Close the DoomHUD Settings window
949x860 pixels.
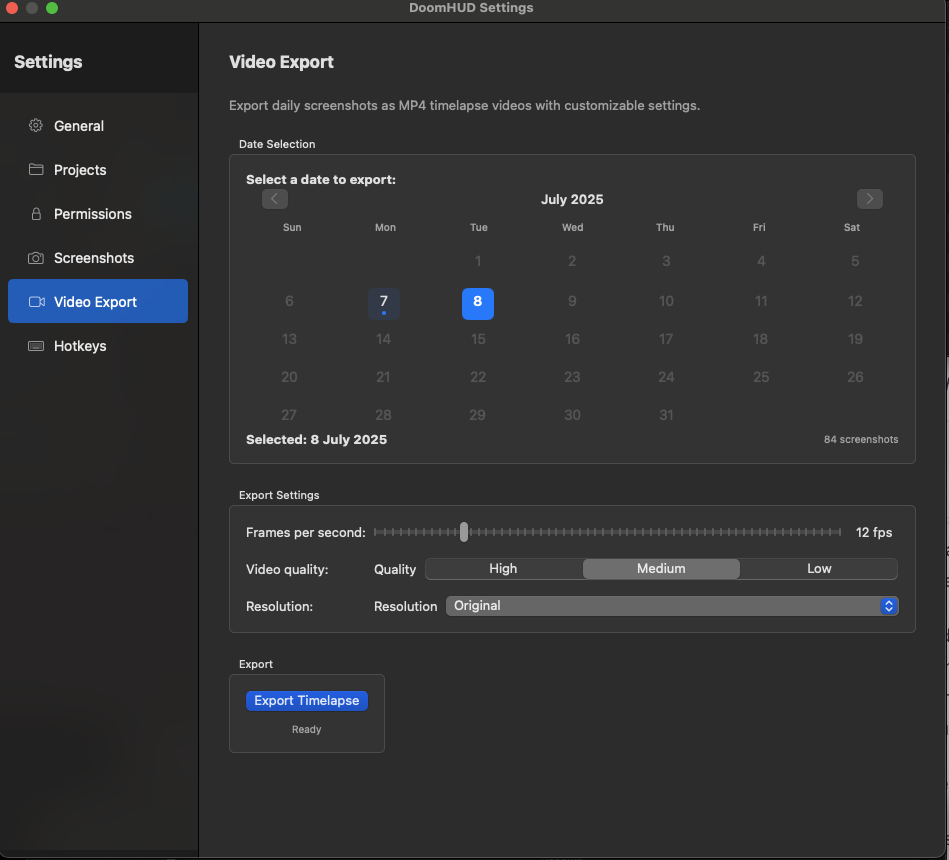11,8
